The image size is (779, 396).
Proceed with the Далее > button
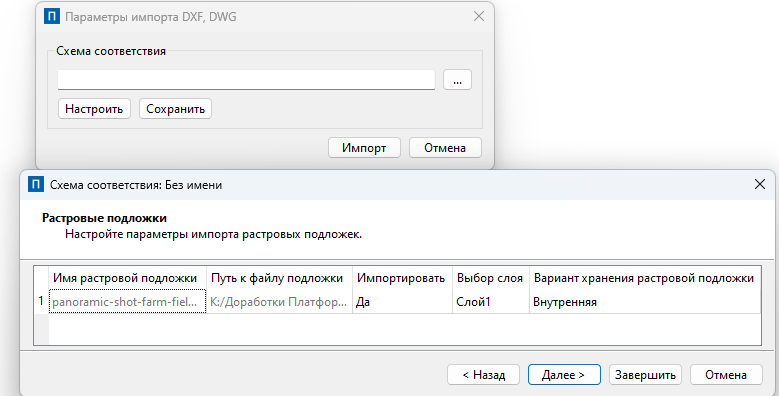tap(564, 375)
